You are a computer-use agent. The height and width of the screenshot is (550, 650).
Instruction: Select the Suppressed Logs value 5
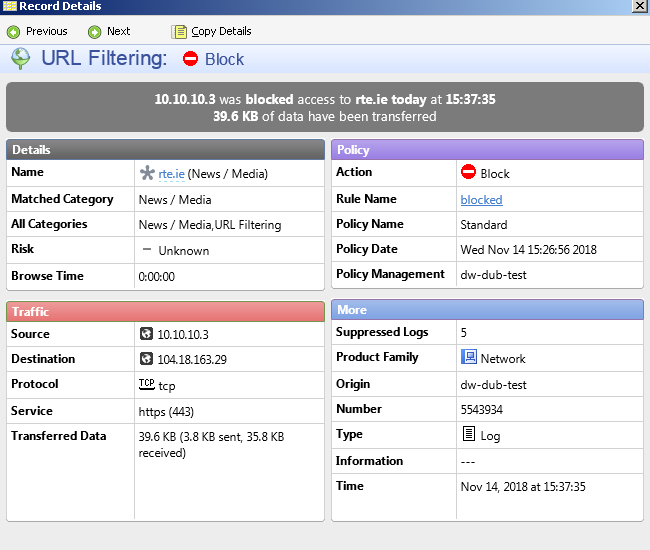click(463, 332)
